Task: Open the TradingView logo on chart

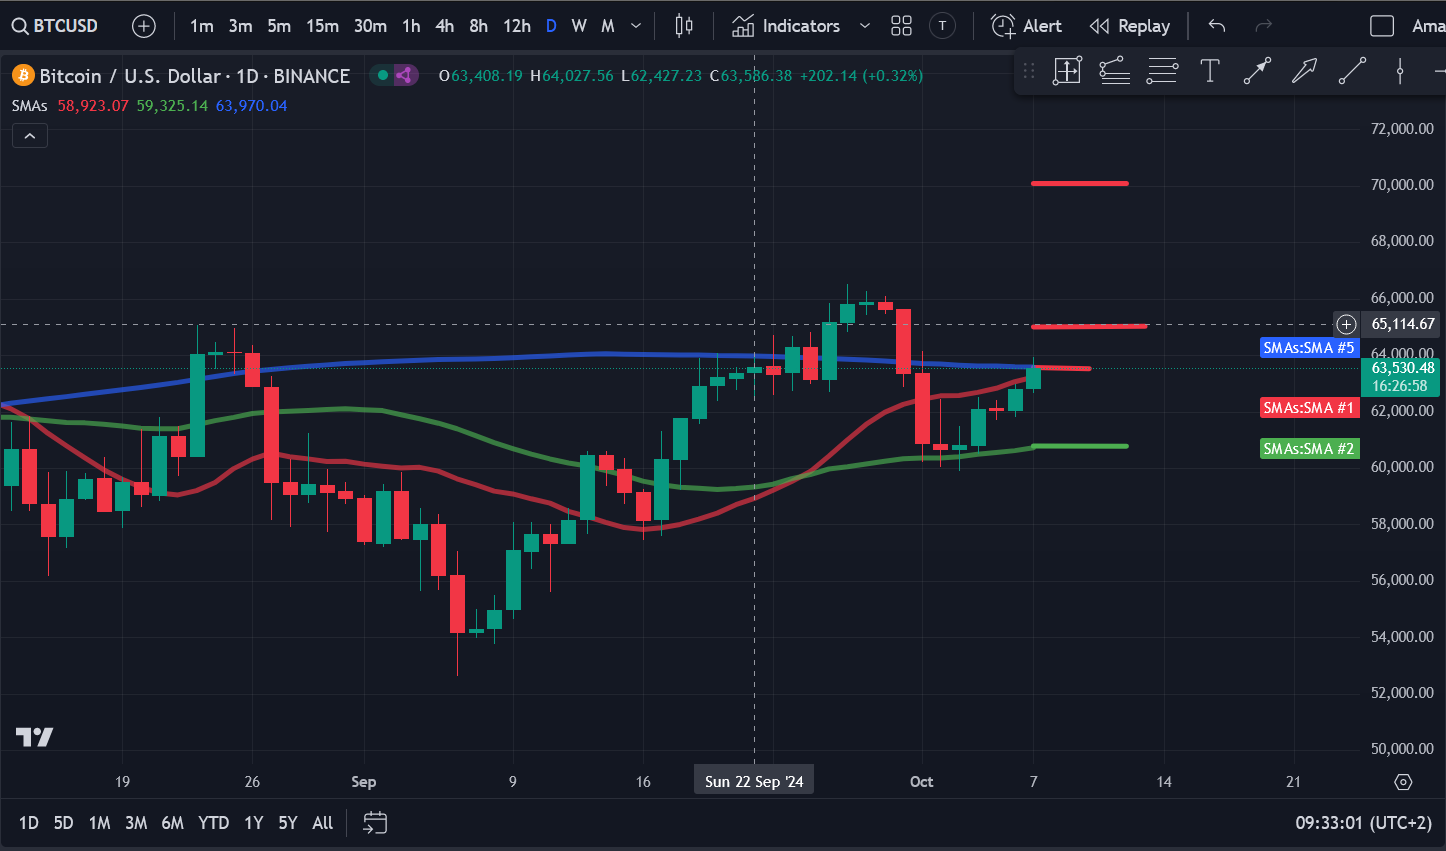Action: pos(35,738)
